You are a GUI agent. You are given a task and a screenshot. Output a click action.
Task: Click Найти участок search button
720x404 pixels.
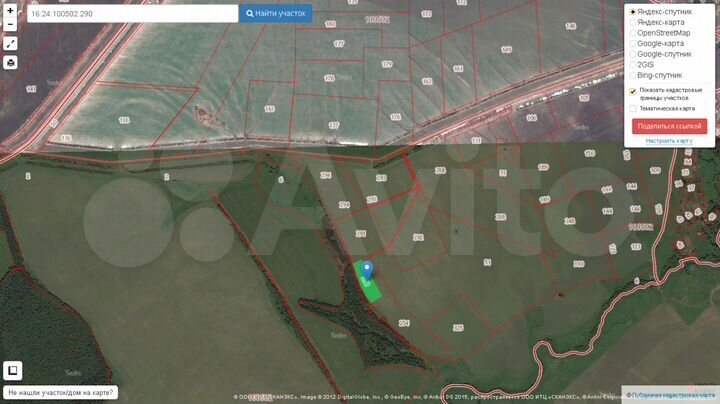tap(275, 13)
